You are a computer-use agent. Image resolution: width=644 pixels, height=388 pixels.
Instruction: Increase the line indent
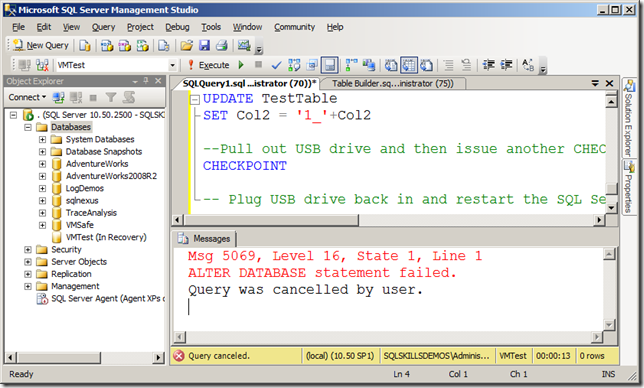coord(506,65)
